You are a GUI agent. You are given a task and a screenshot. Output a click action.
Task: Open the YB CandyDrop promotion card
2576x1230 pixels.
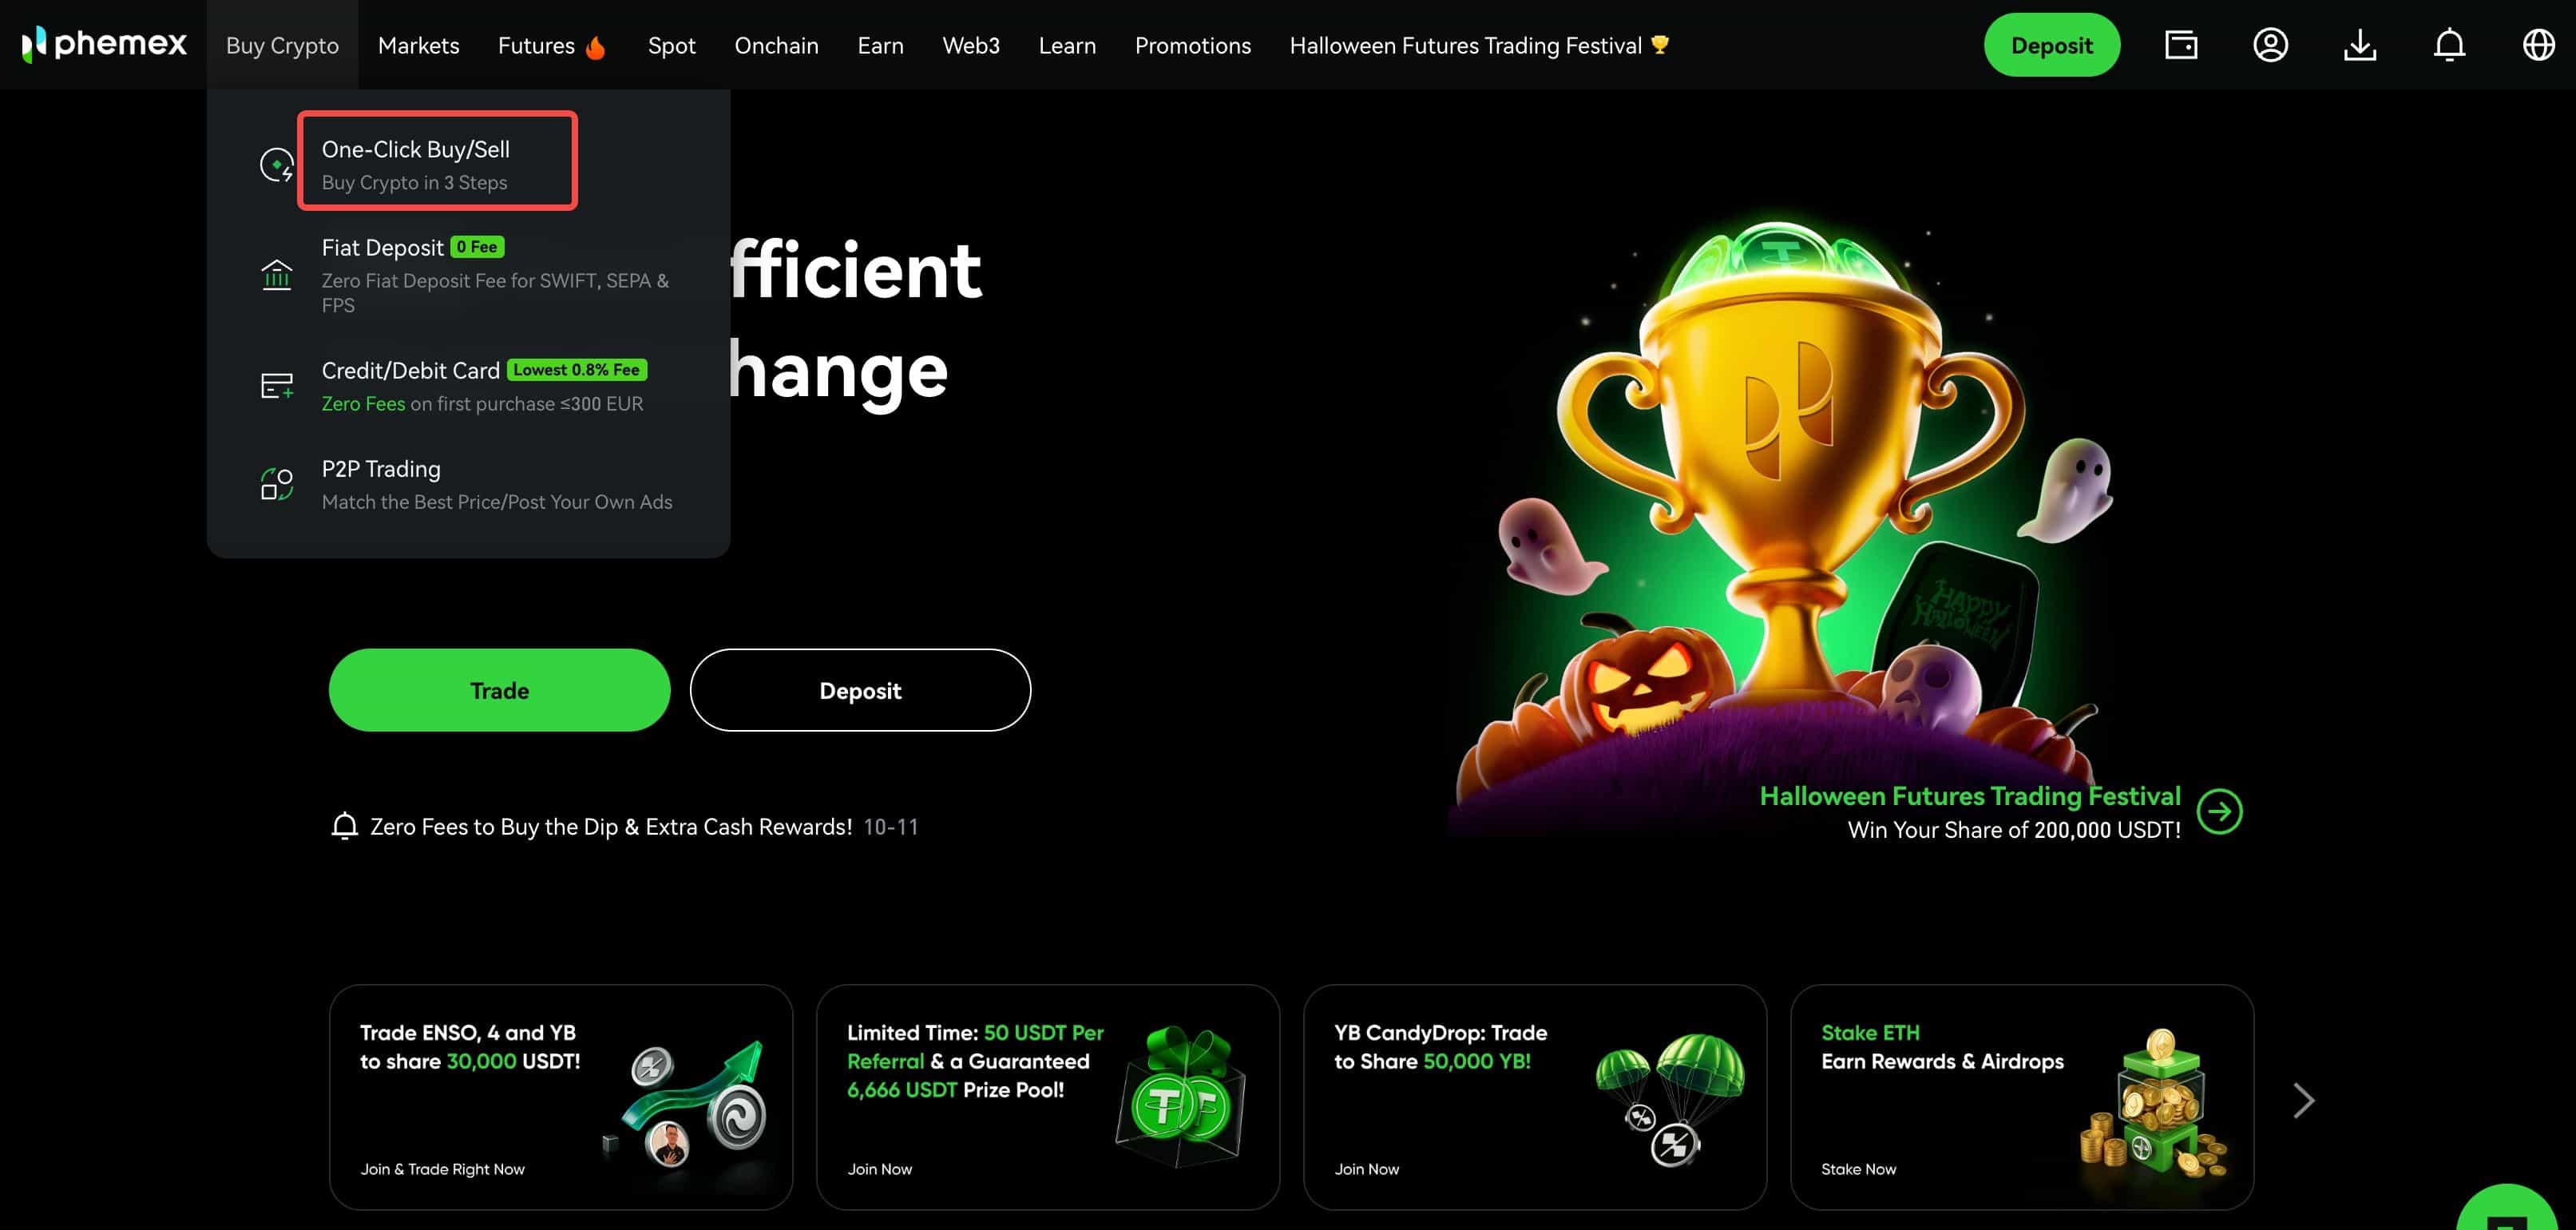point(1534,1097)
